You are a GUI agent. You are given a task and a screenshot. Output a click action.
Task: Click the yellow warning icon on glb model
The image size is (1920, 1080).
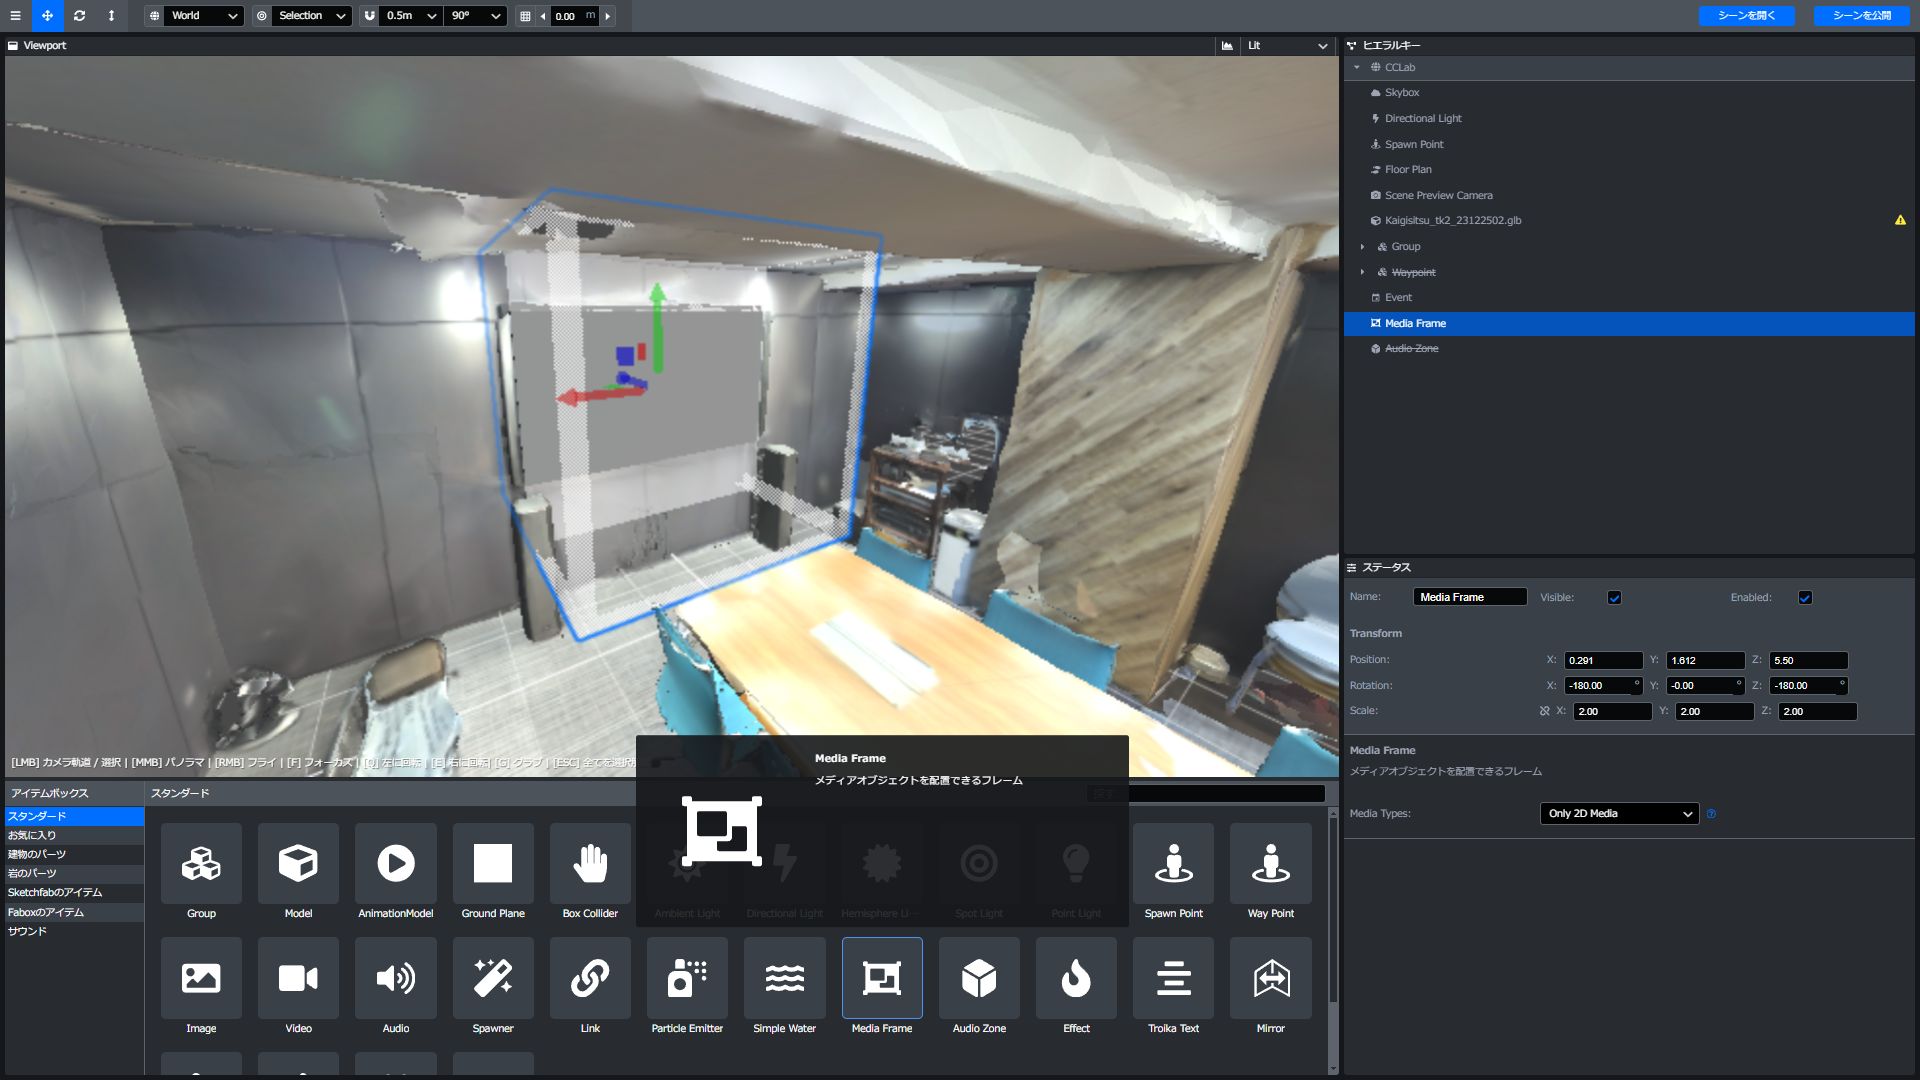(1900, 221)
